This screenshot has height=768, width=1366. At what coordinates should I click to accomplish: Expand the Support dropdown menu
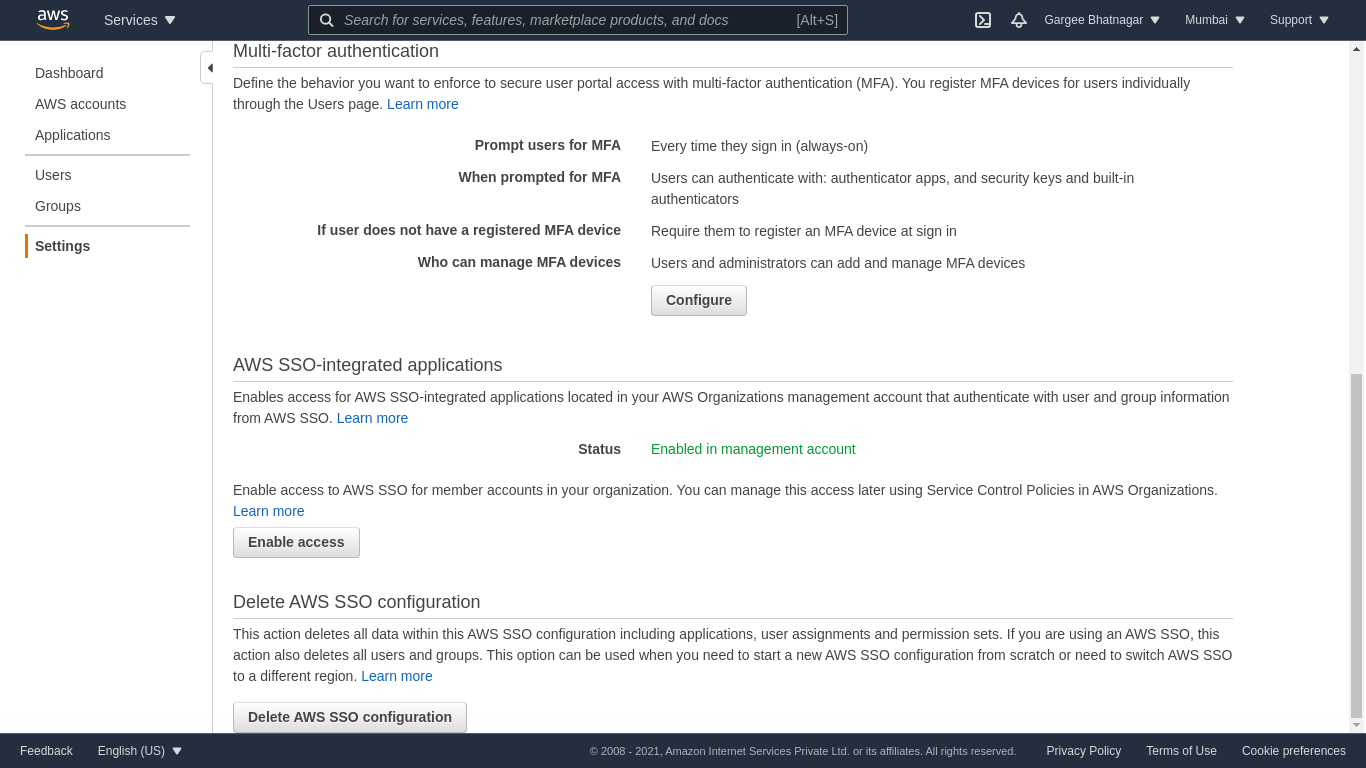[1299, 20]
